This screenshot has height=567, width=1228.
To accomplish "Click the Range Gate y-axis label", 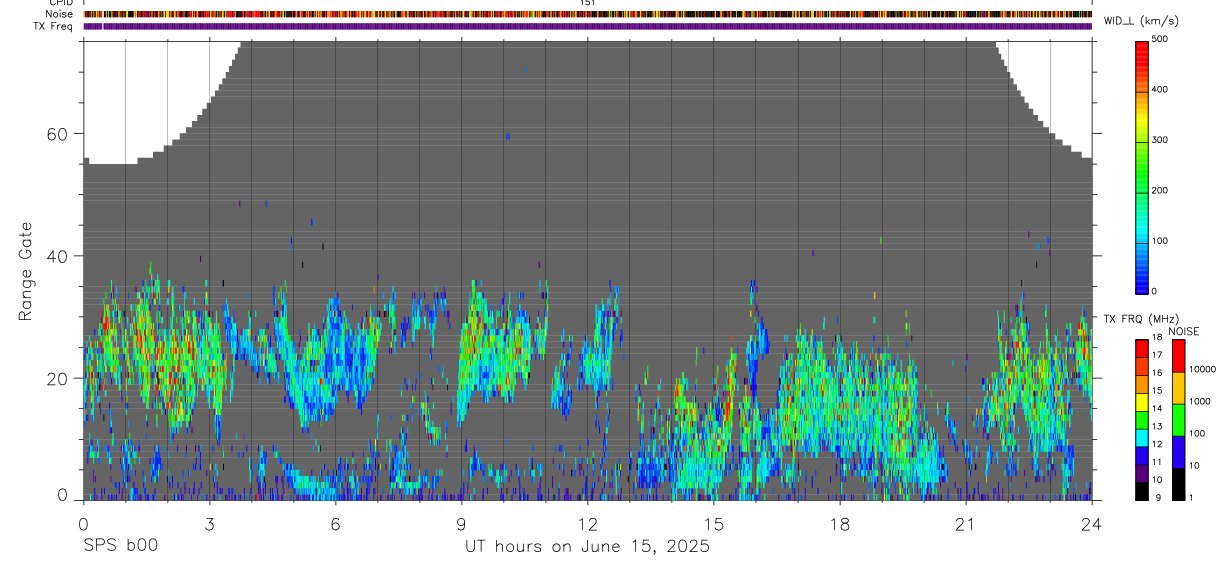I will (x=25, y=270).
